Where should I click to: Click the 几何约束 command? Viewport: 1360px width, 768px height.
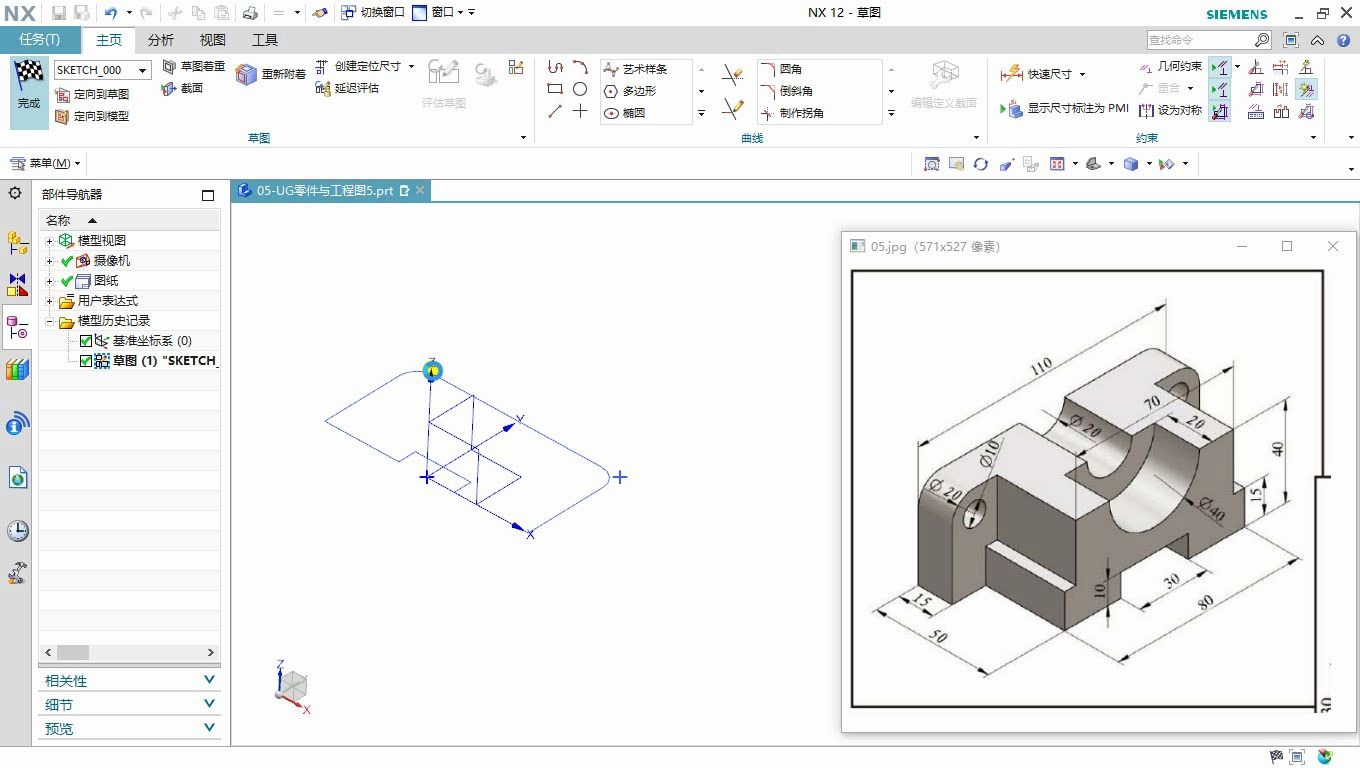1170,66
